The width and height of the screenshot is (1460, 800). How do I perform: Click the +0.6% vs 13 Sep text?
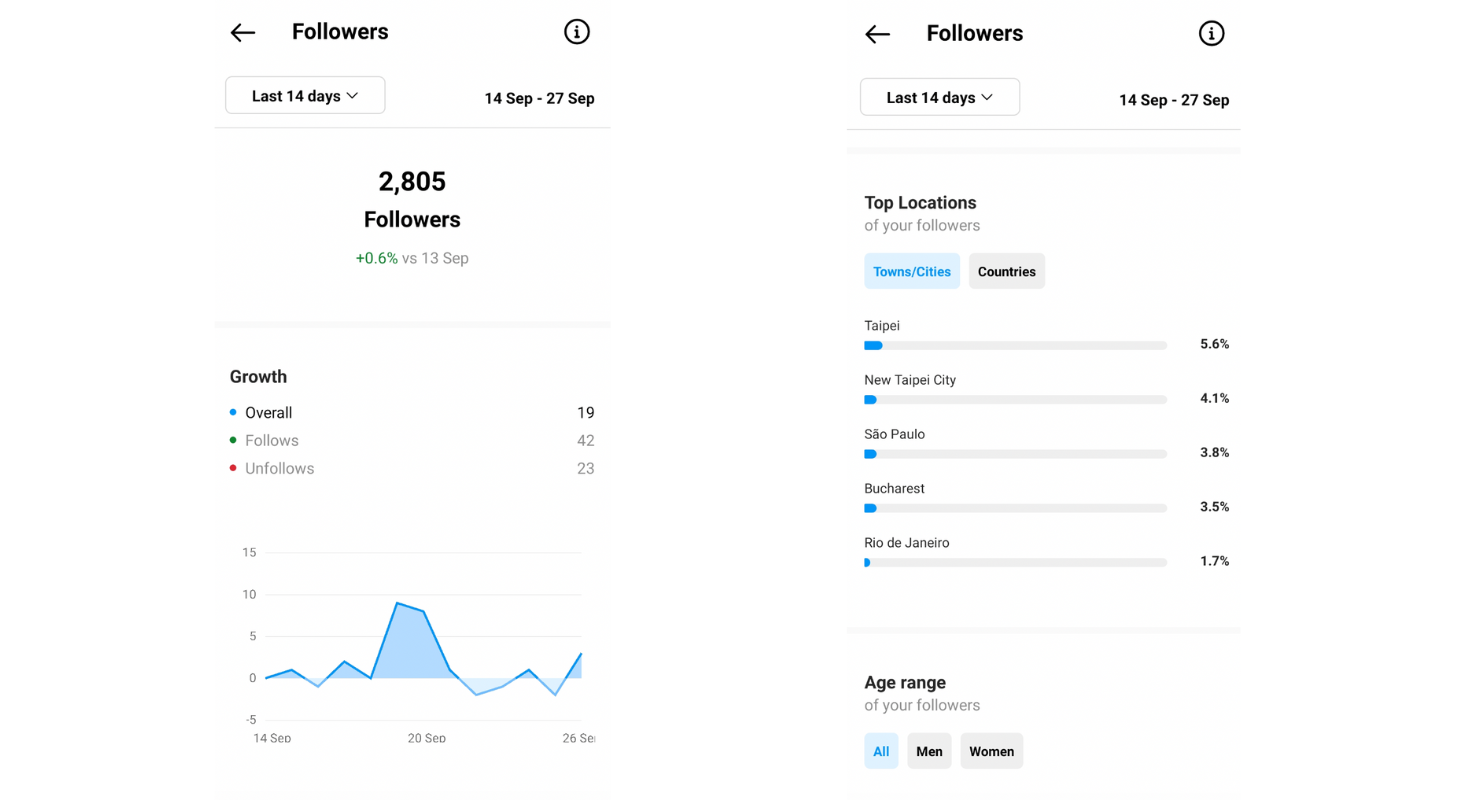412,258
